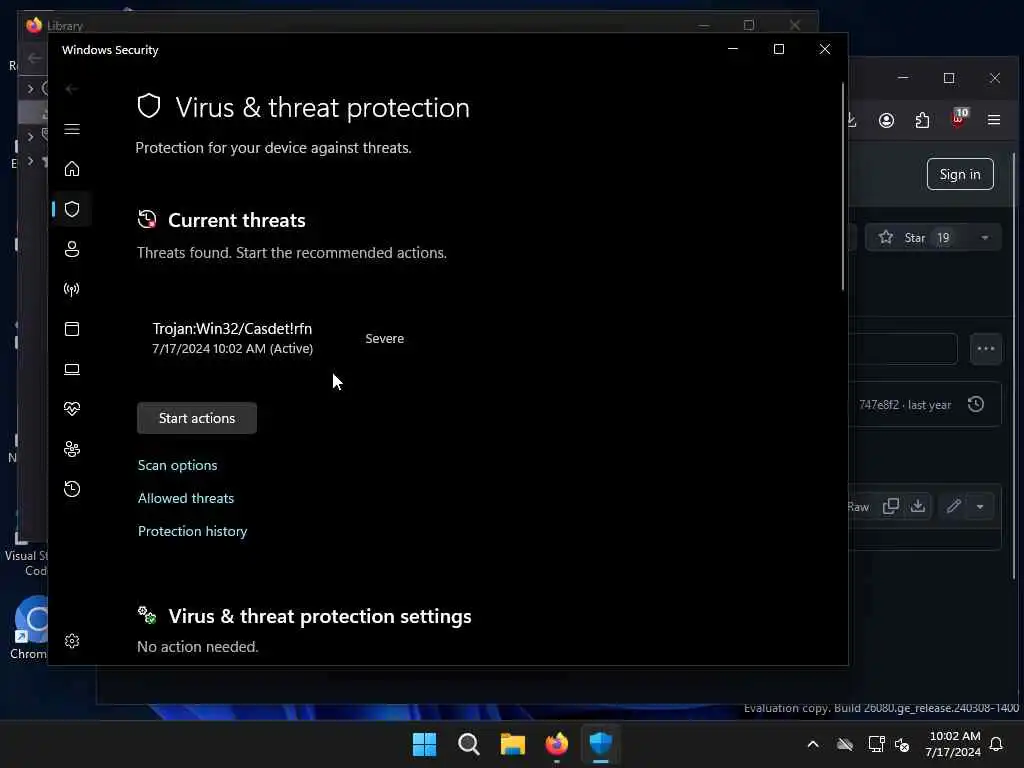
Task: Open Search on the taskbar
Action: [468, 744]
